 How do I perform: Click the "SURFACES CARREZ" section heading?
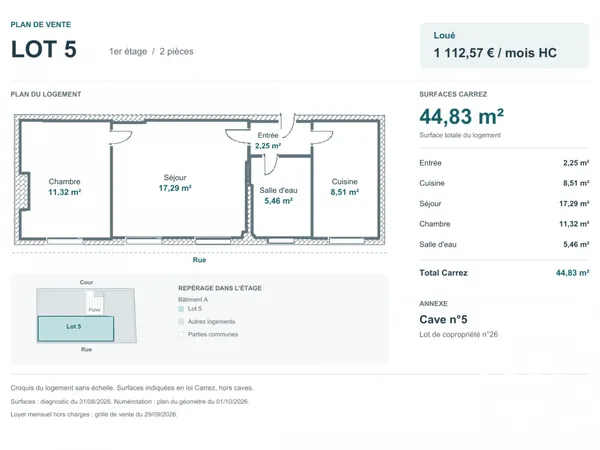tap(453, 94)
